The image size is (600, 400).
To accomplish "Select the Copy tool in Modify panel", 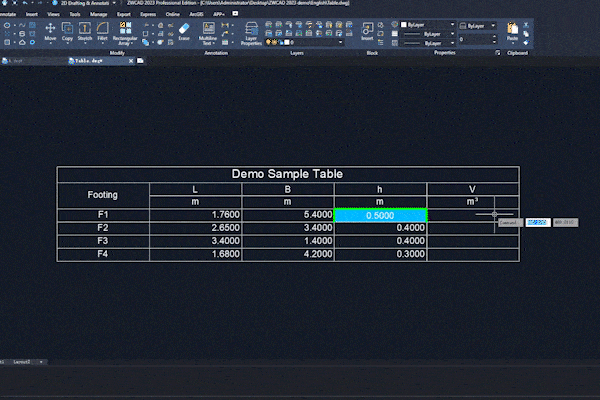I will (67, 31).
